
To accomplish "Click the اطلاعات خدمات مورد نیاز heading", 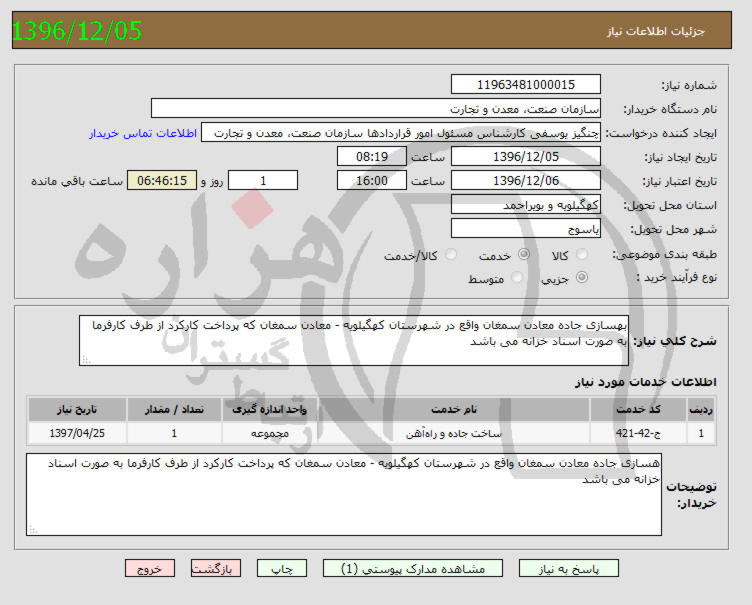I will pos(646,382).
